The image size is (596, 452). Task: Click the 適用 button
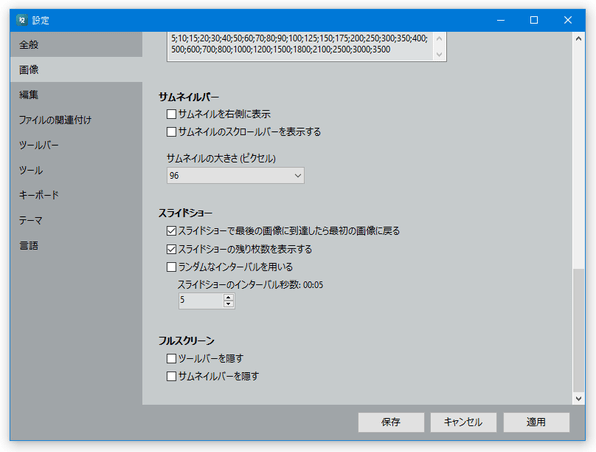point(536,422)
